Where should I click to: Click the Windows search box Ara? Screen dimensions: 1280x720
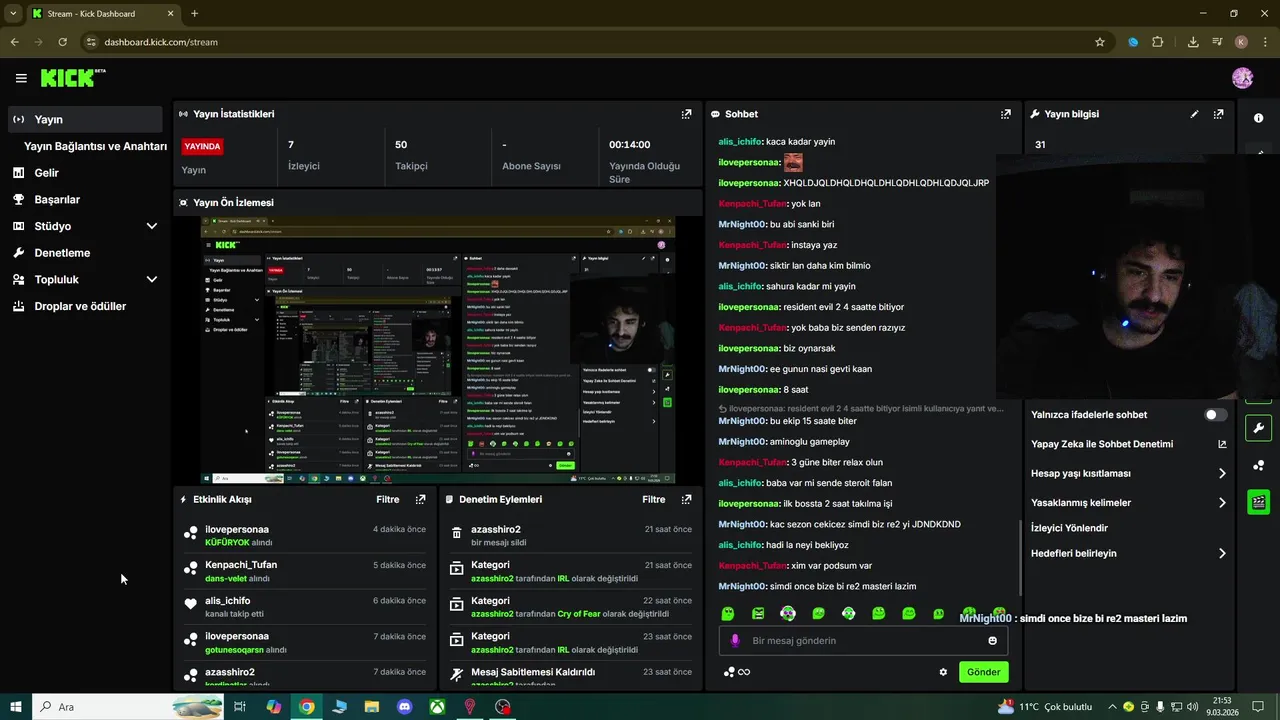pos(128,707)
